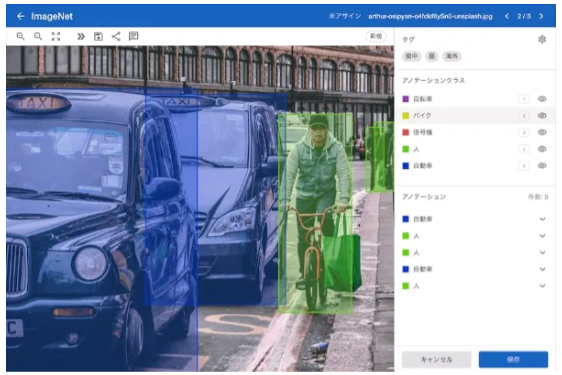The image size is (562, 375).
Task: Click the blue 保存 save button
Action: (513, 359)
